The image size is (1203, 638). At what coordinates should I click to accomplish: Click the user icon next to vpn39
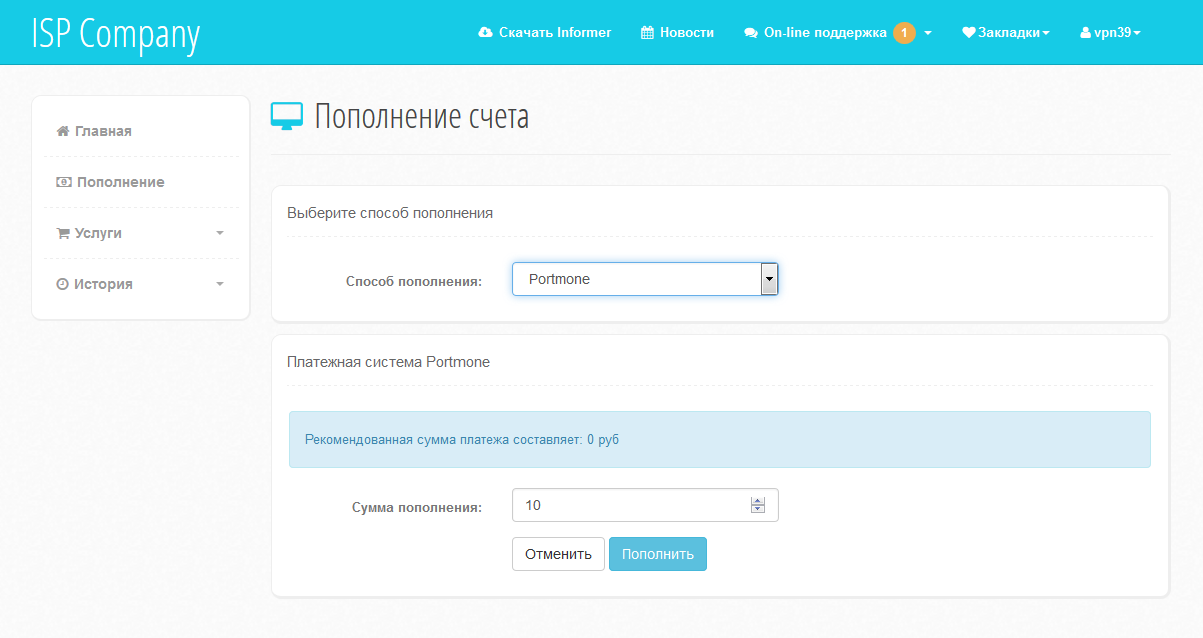click(x=1085, y=33)
